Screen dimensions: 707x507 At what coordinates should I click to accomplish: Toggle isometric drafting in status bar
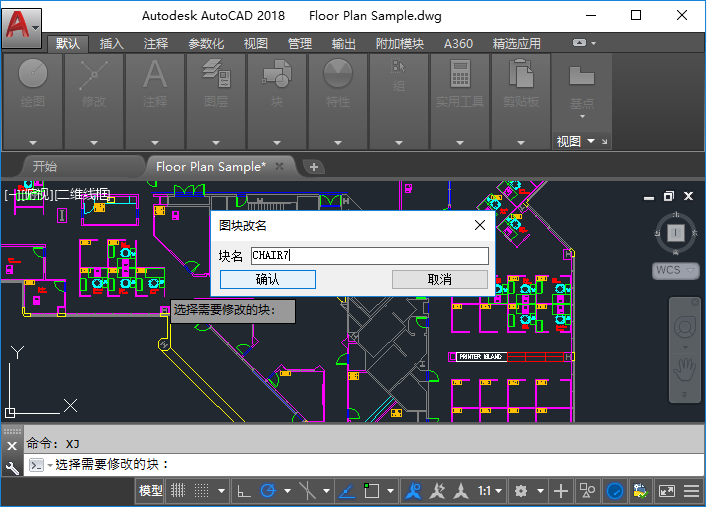click(x=307, y=491)
